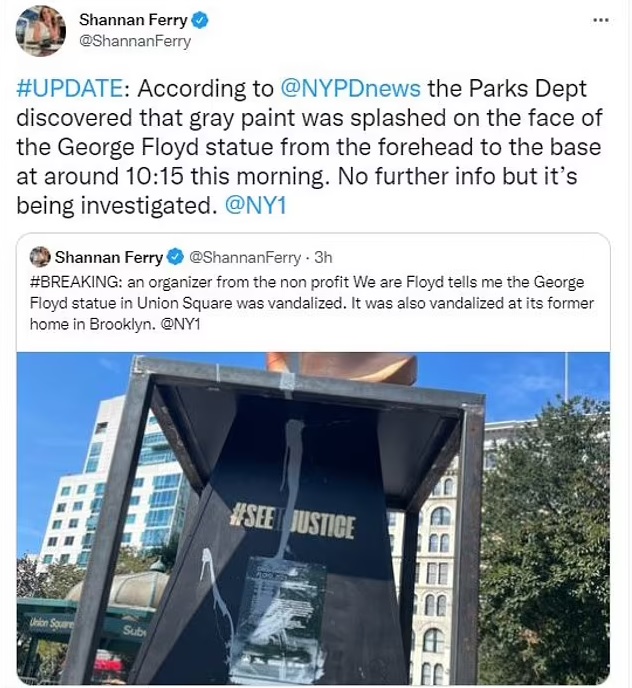632x688 pixels.
Task: Open the quoted tweet body text
Action: (x=312, y=303)
